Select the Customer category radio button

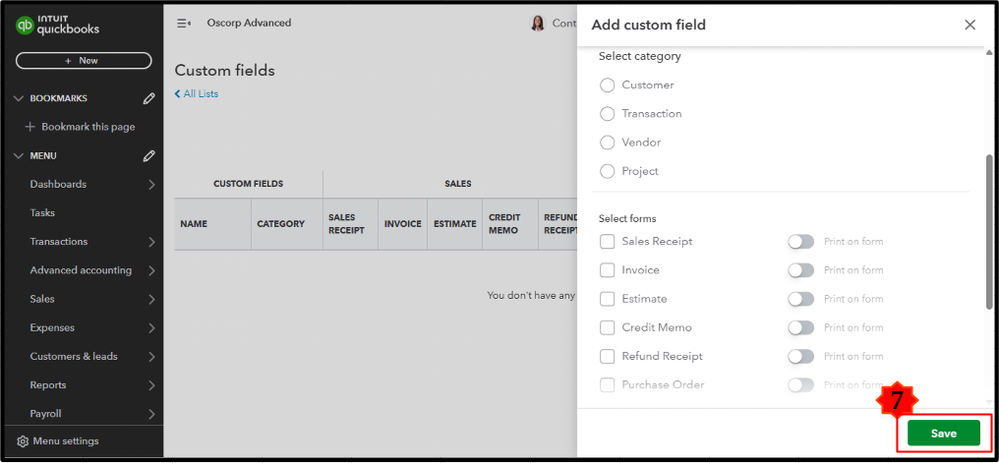[607, 85]
